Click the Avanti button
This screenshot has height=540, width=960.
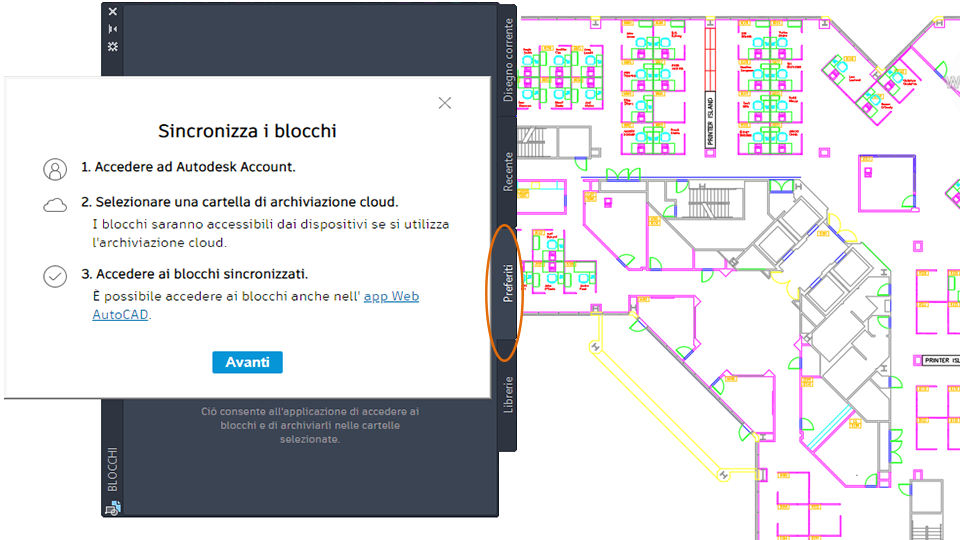(x=247, y=362)
